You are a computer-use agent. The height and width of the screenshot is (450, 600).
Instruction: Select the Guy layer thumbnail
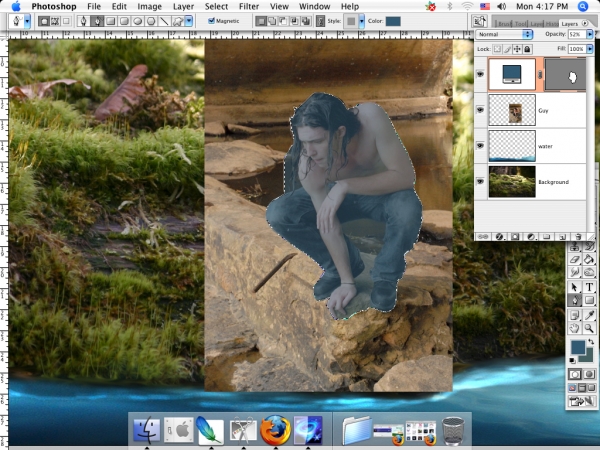pos(512,110)
